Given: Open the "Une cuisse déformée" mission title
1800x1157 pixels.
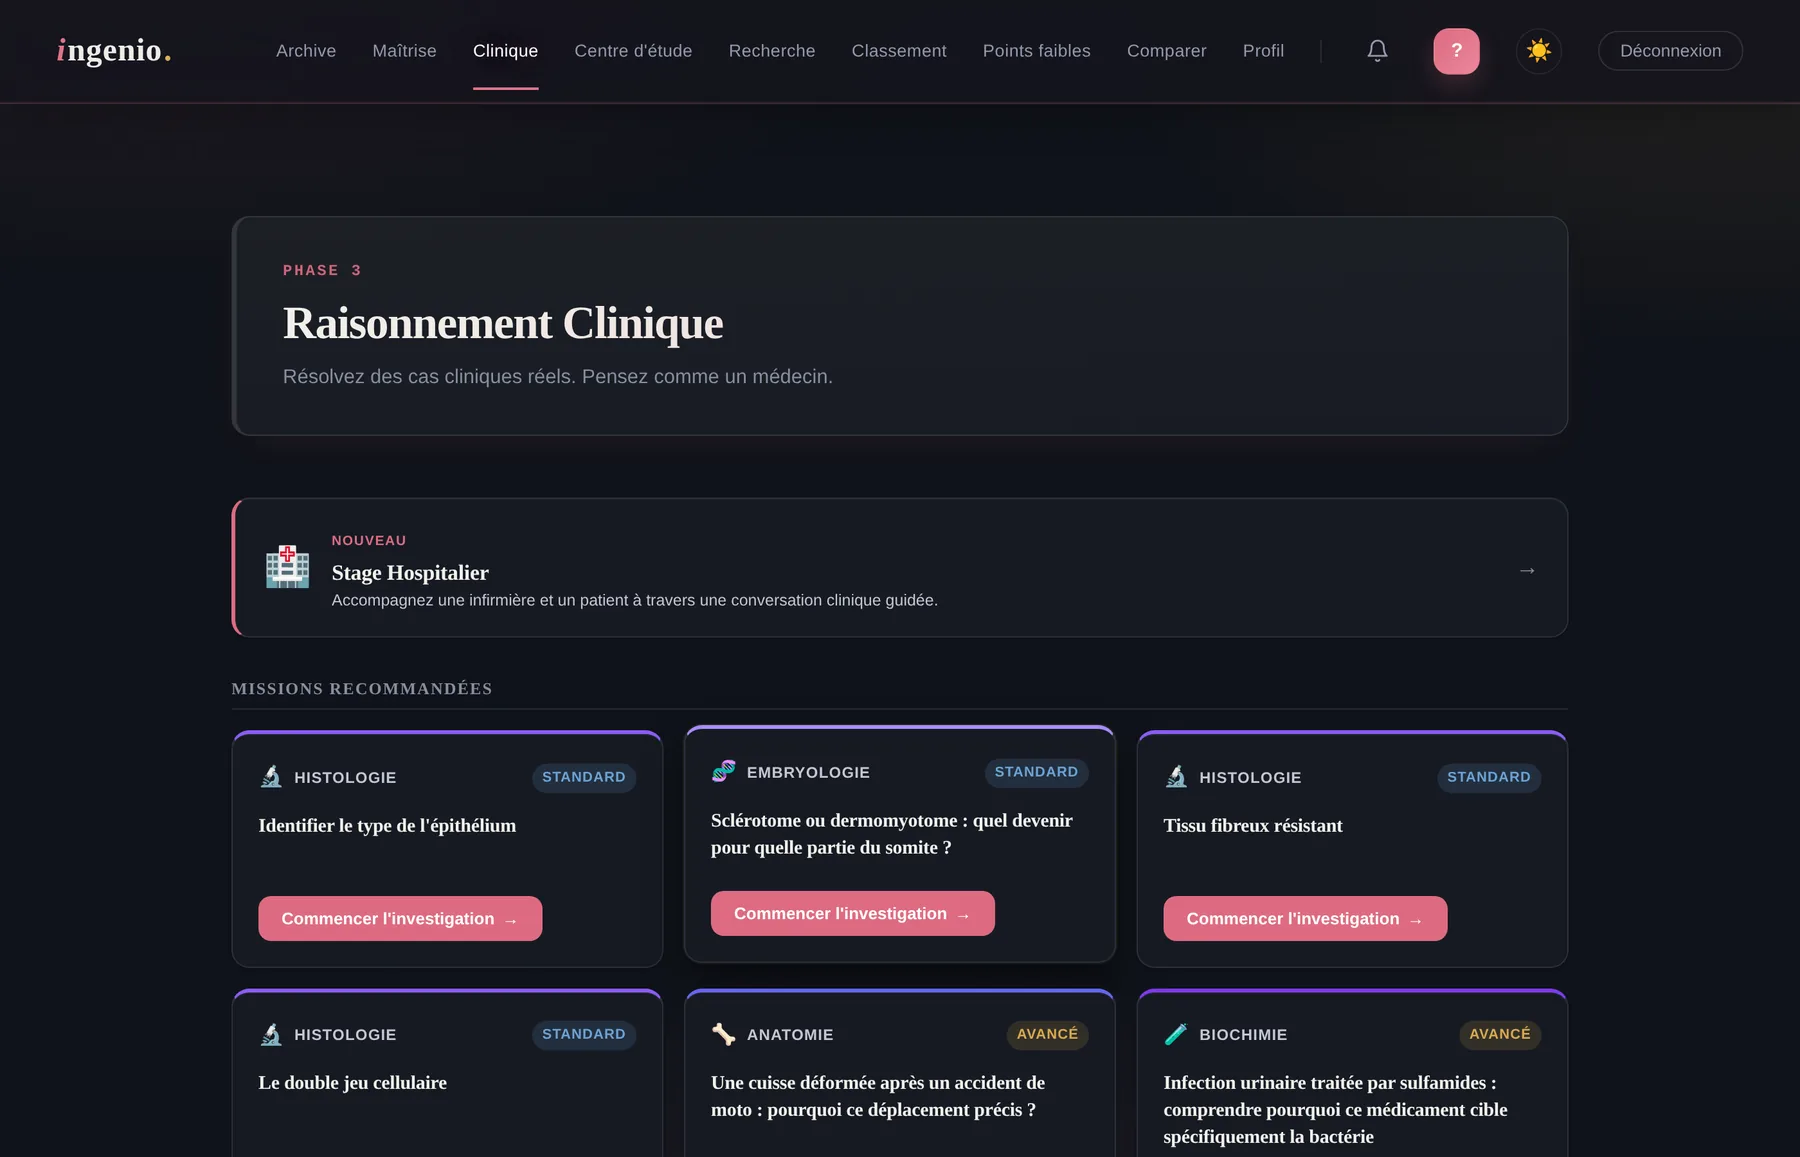Looking at the screenshot, I should [x=878, y=1096].
